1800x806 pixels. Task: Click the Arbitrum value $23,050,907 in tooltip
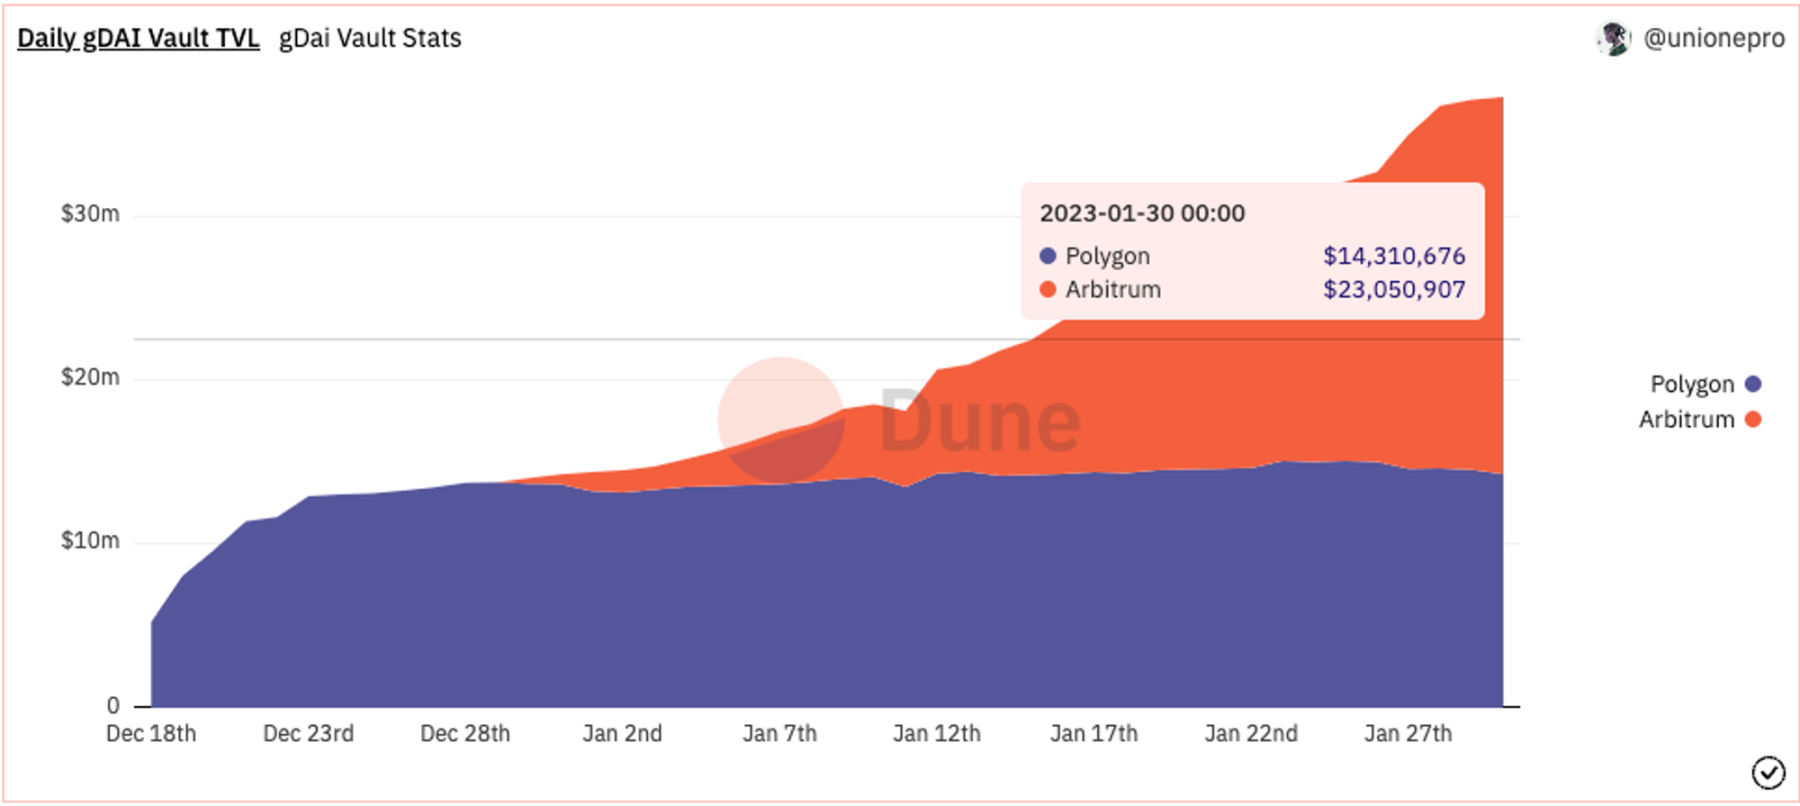[1394, 289]
